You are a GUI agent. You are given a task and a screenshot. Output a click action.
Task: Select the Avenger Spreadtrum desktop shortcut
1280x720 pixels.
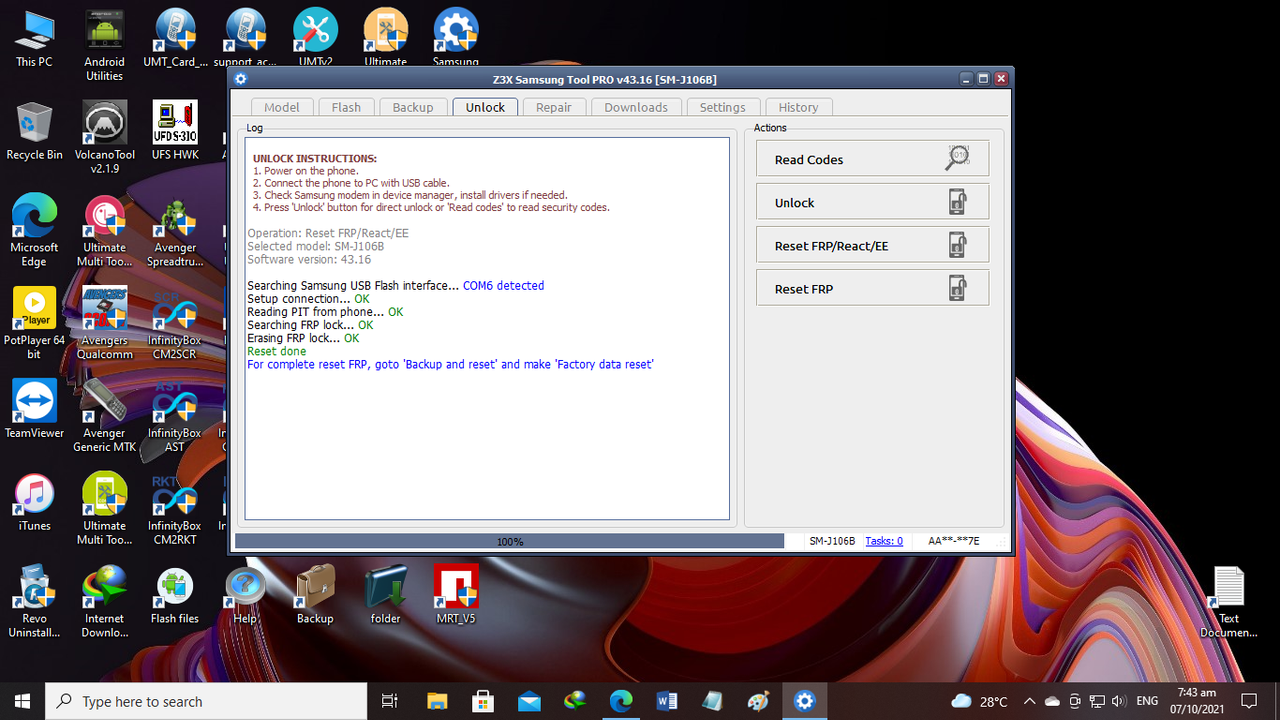[x=175, y=231]
